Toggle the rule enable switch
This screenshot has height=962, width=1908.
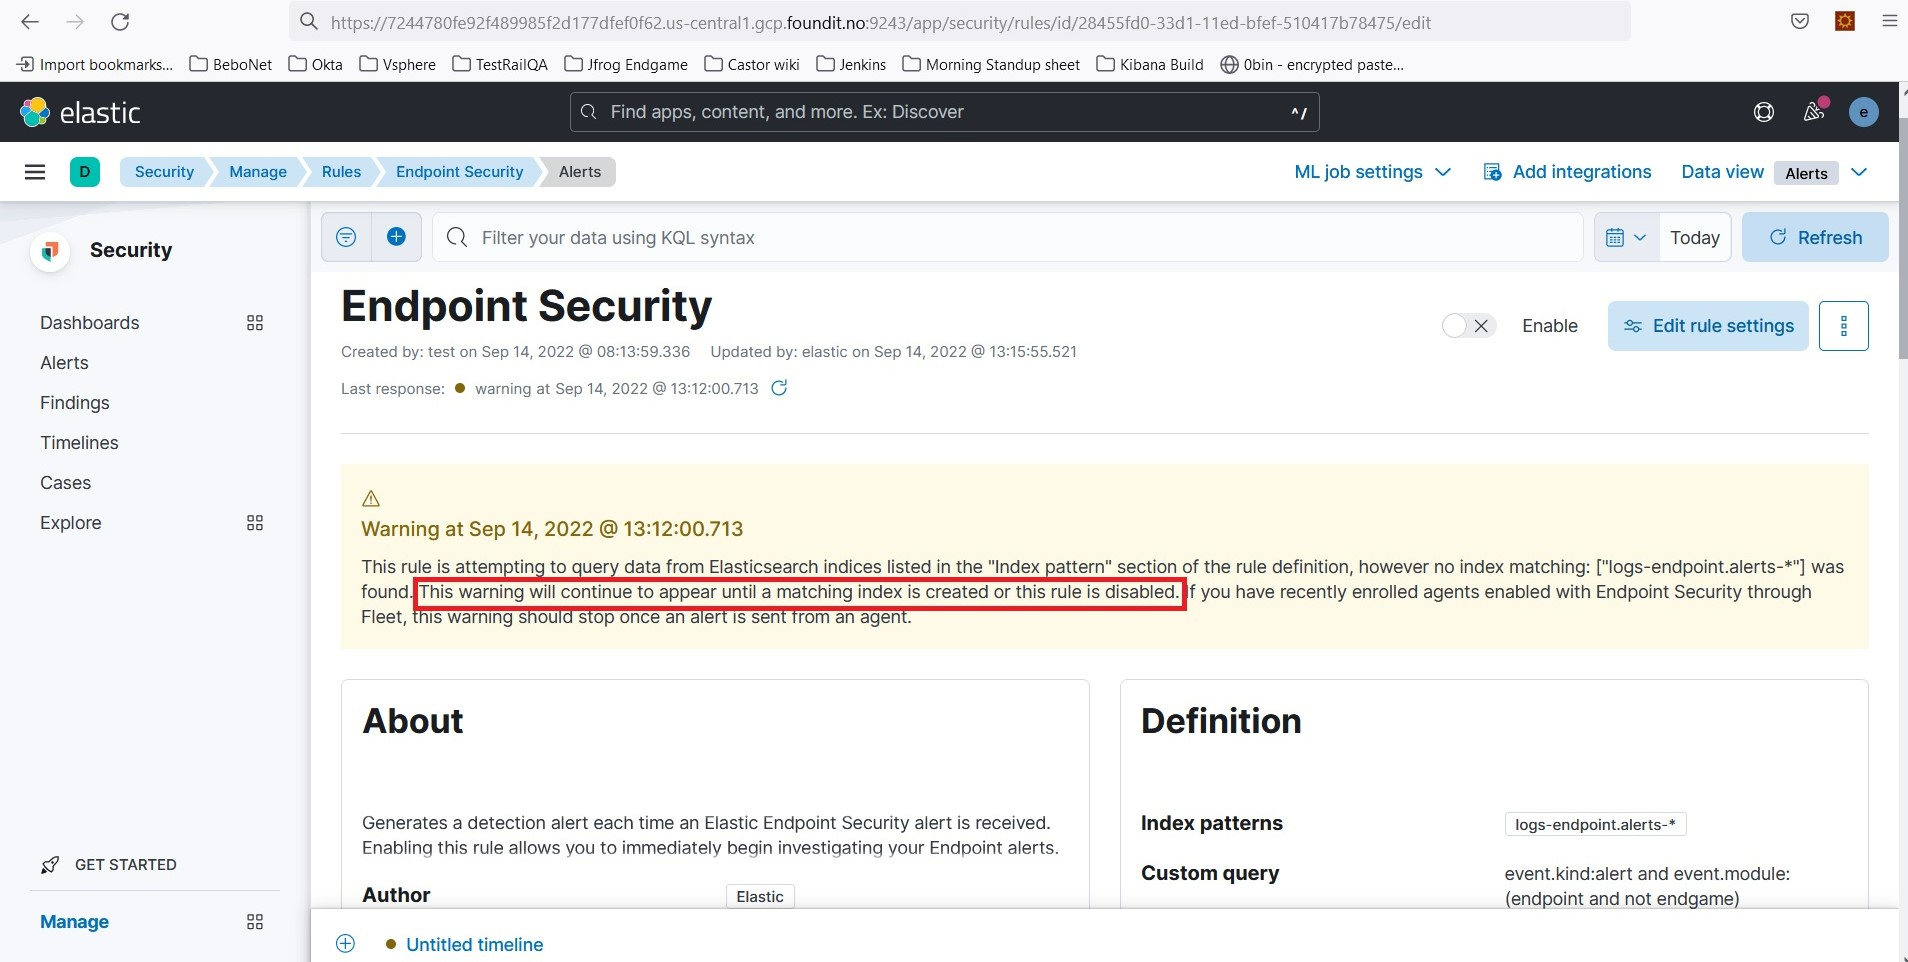click(1455, 325)
